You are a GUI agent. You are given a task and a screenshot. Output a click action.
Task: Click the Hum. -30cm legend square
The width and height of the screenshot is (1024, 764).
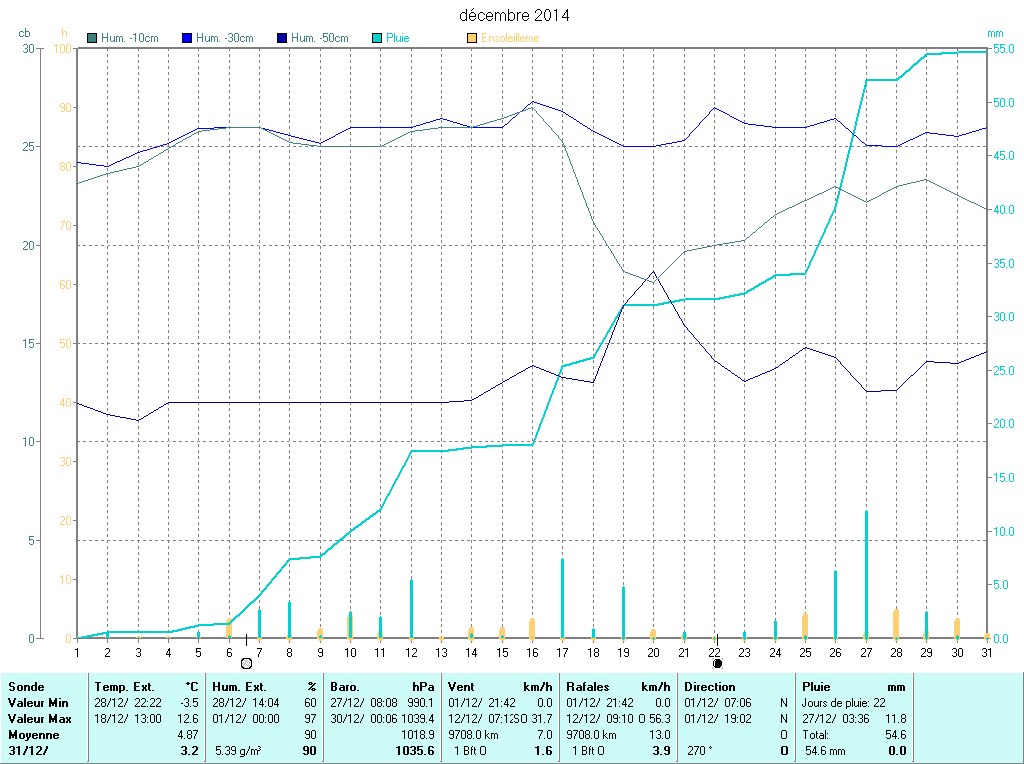[187, 38]
